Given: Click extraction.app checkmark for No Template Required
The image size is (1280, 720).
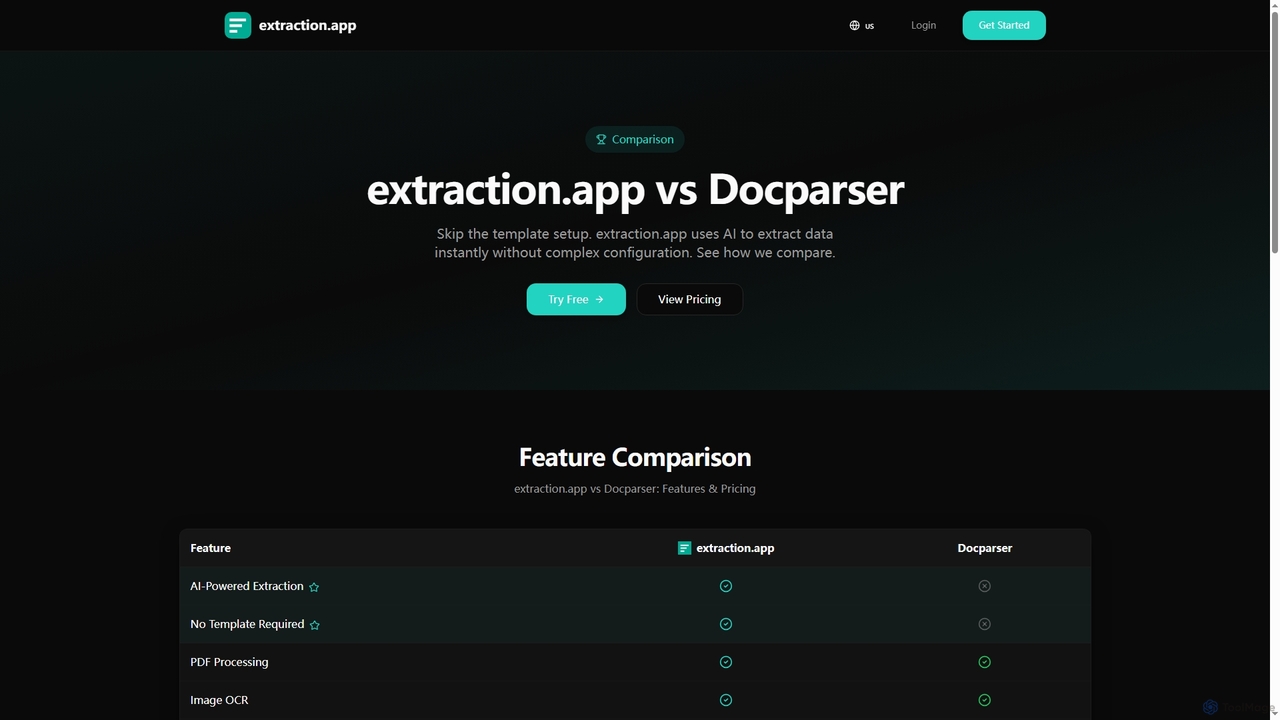Looking at the screenshot, I should 726,624.
